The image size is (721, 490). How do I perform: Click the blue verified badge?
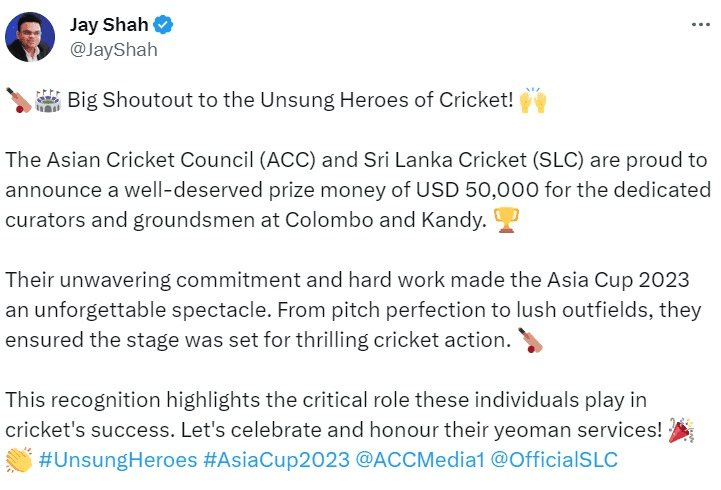157,25
